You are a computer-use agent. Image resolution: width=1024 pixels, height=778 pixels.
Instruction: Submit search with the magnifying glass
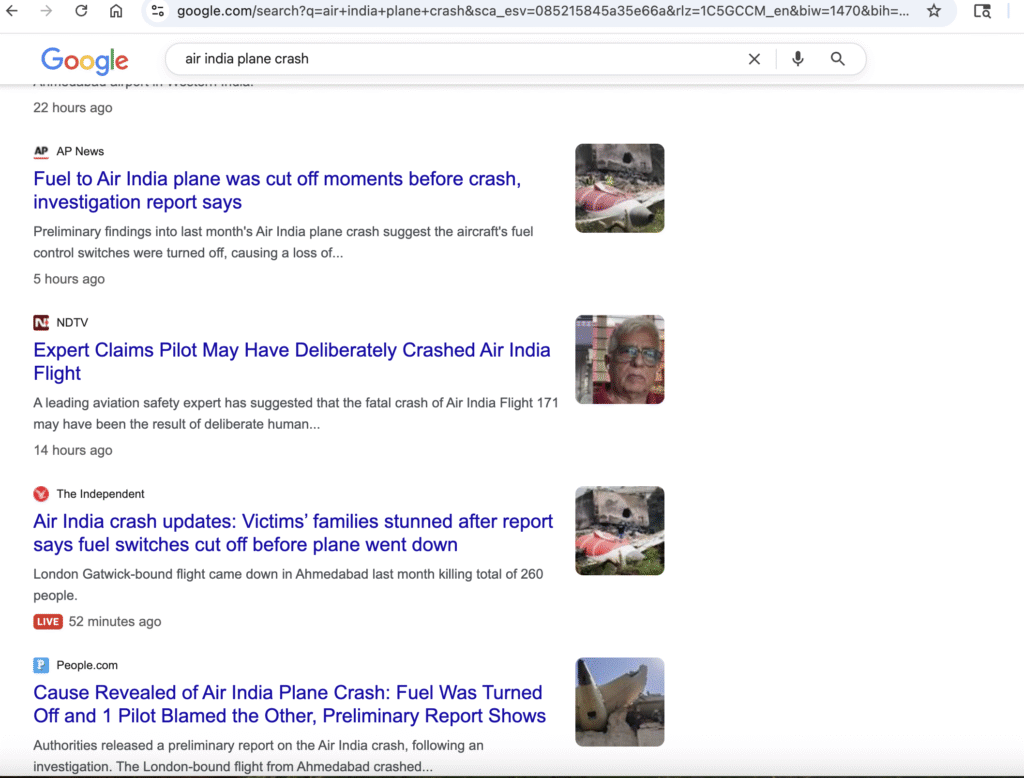coord(838,59)
